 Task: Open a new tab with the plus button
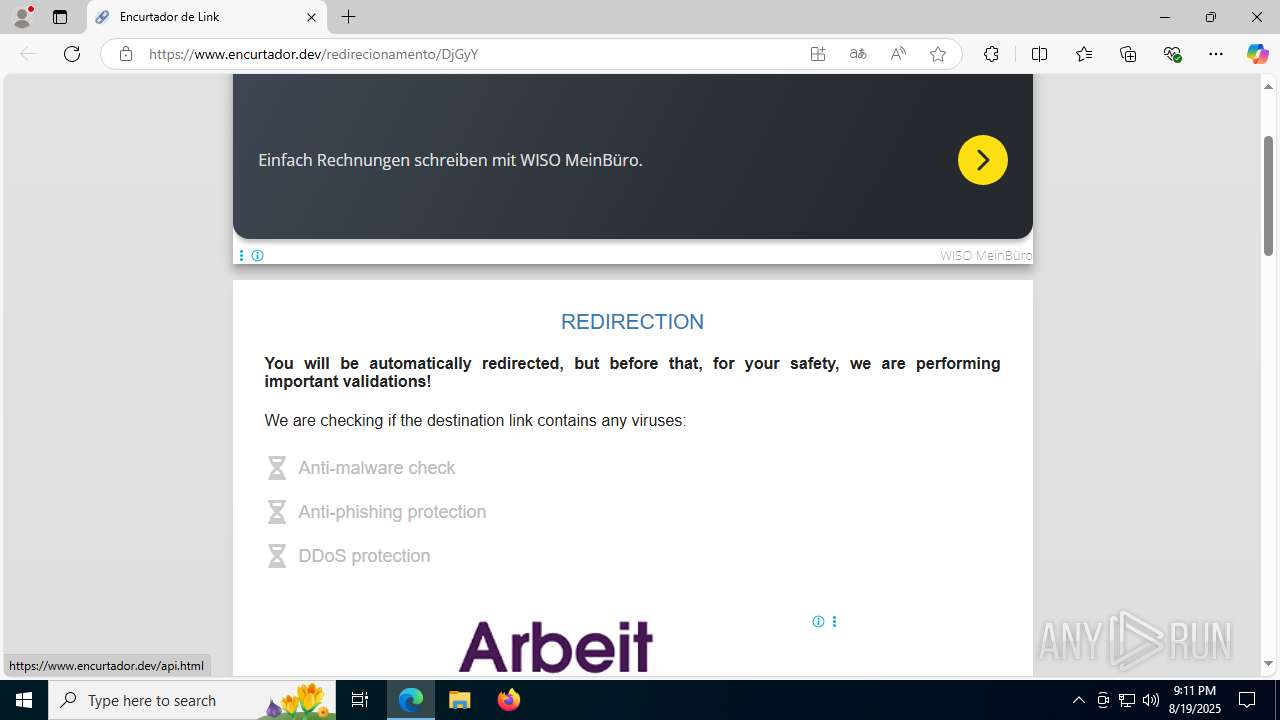coord(348,17)
